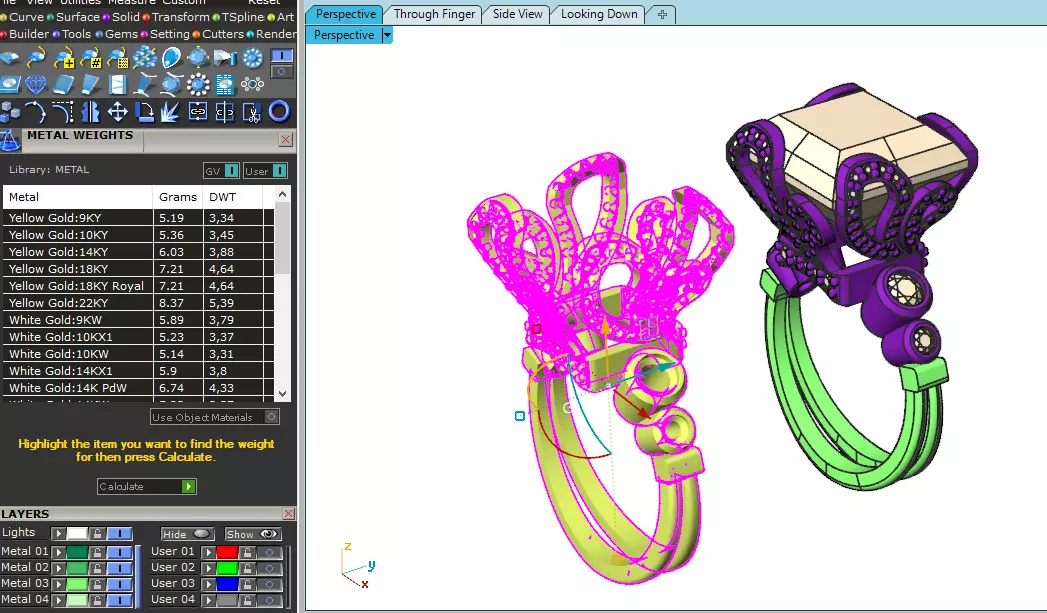The width and height of the screenshot is (1047, 613).
Task: Click the Show layers button
Action: (x=252, y=534)
